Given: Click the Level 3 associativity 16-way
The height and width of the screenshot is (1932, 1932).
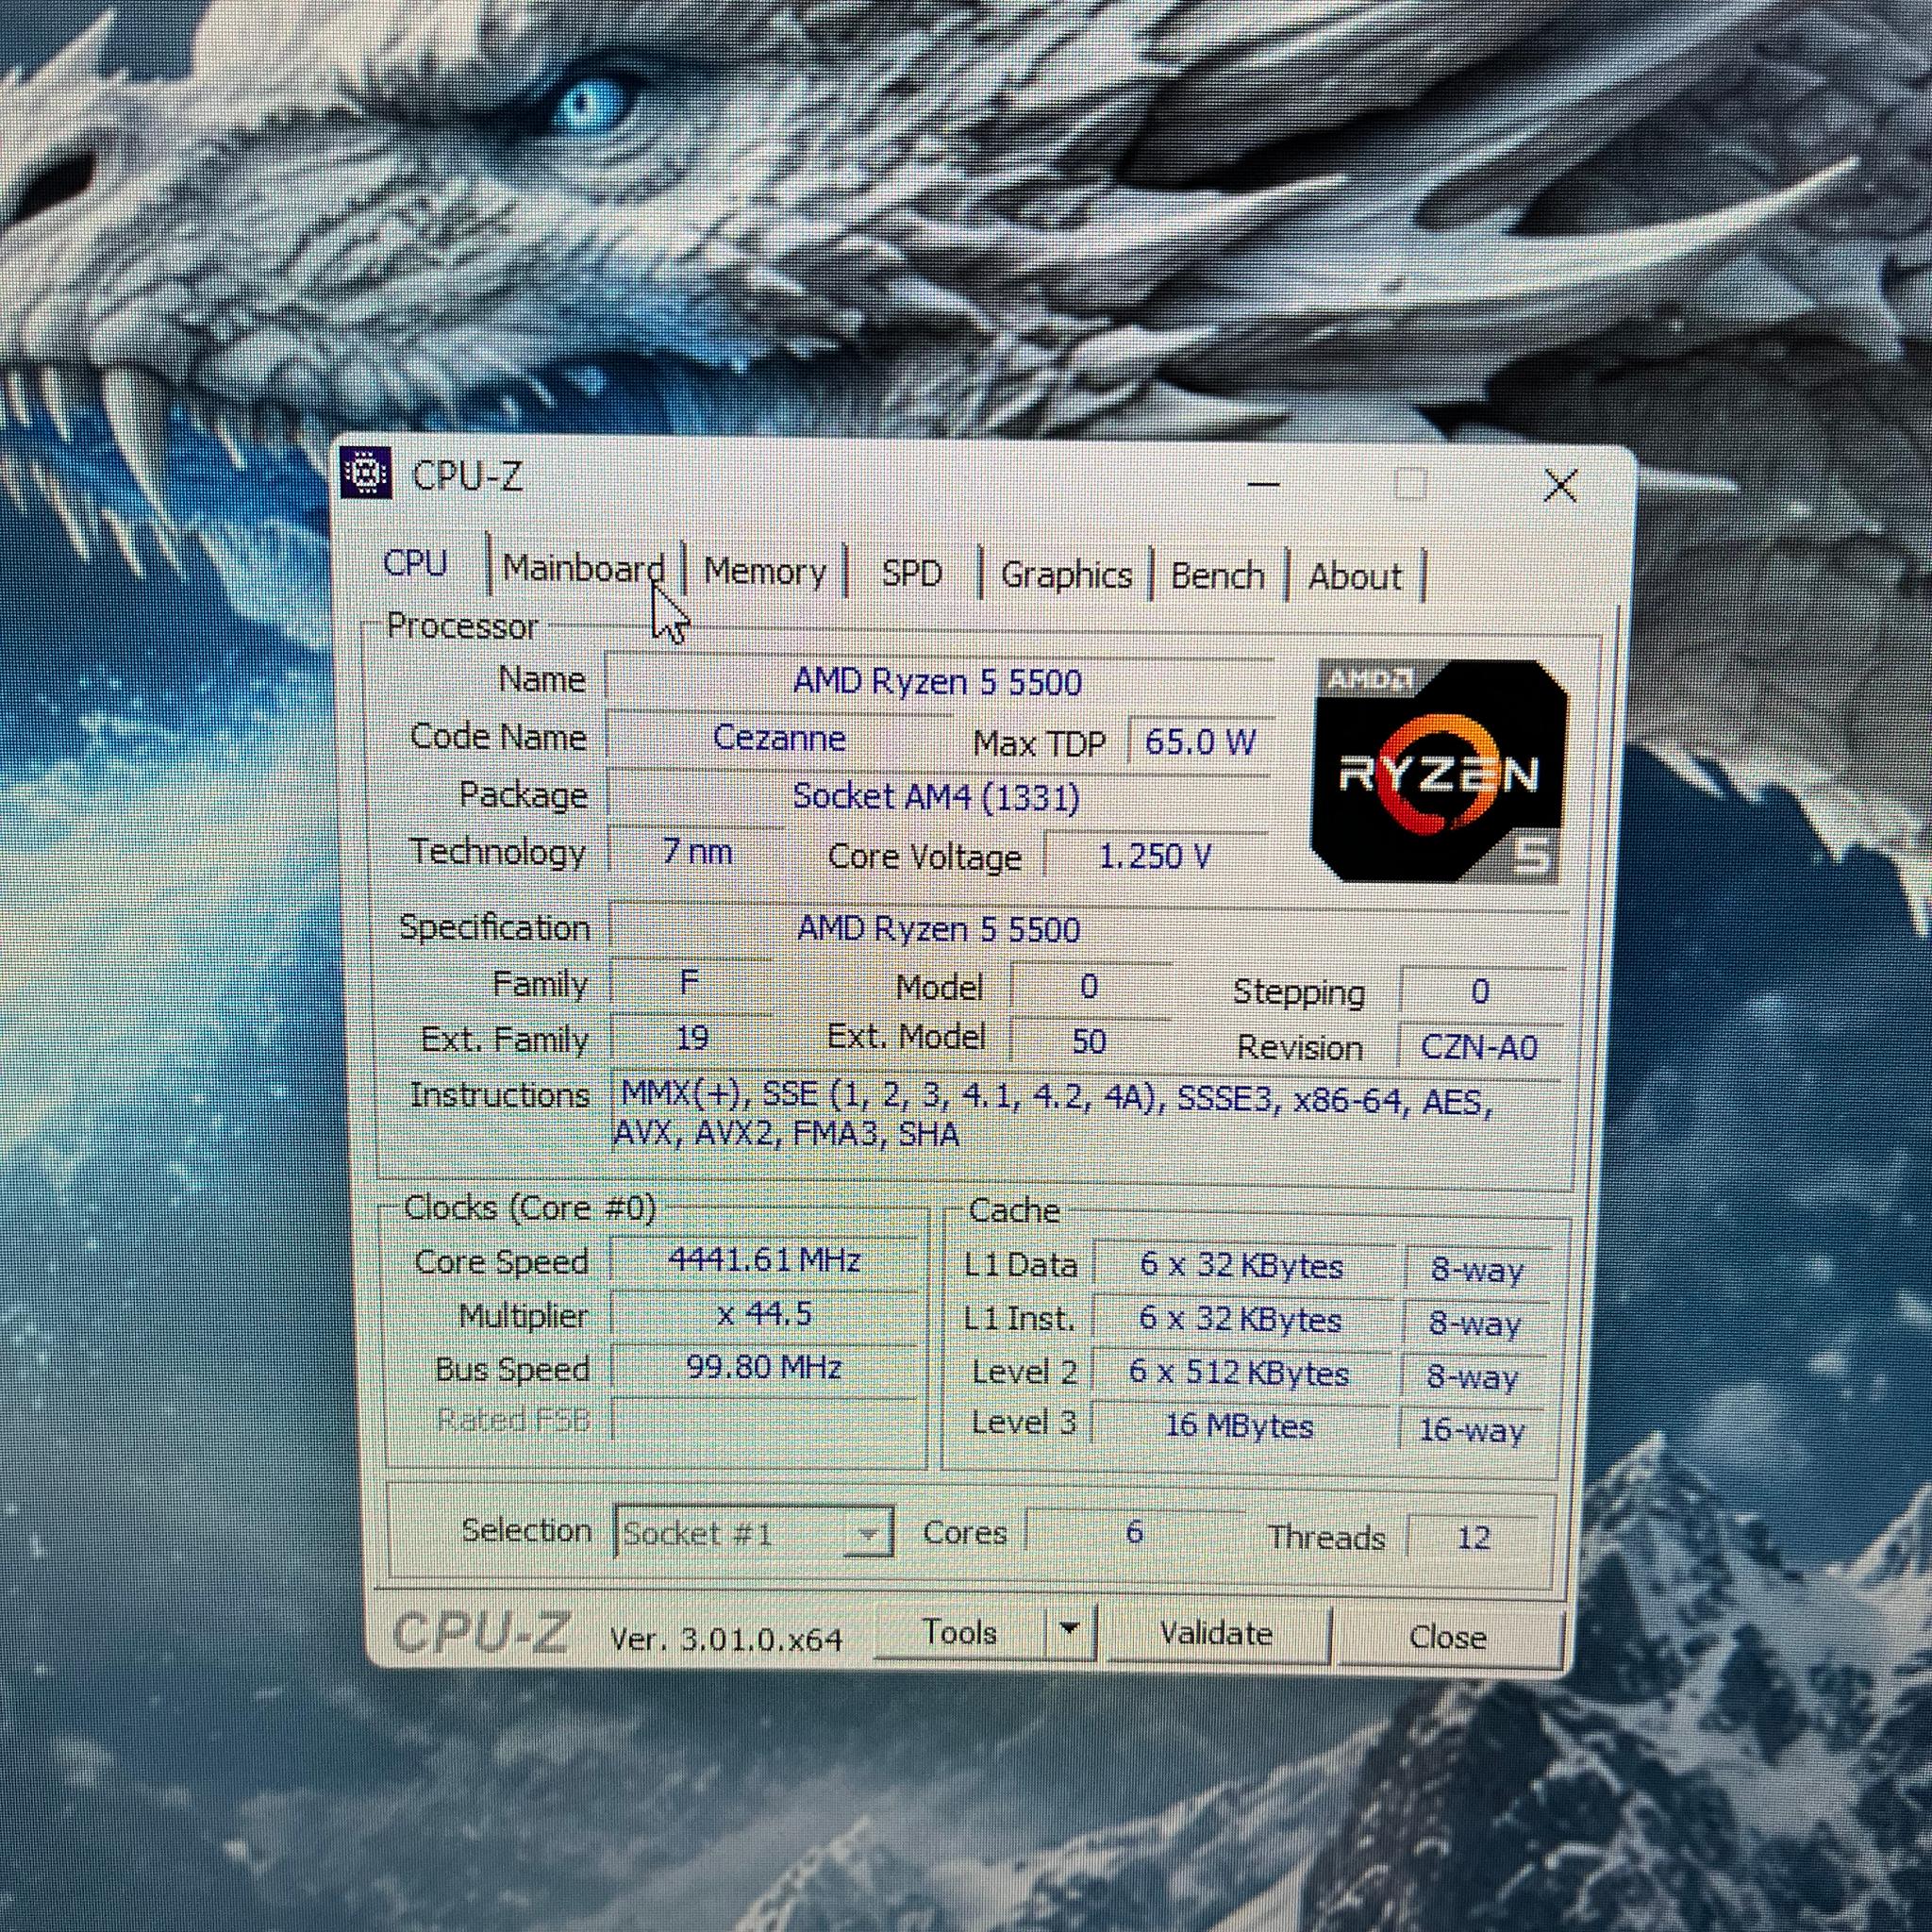Looking at the screenshot, I should point(1472,1430).
